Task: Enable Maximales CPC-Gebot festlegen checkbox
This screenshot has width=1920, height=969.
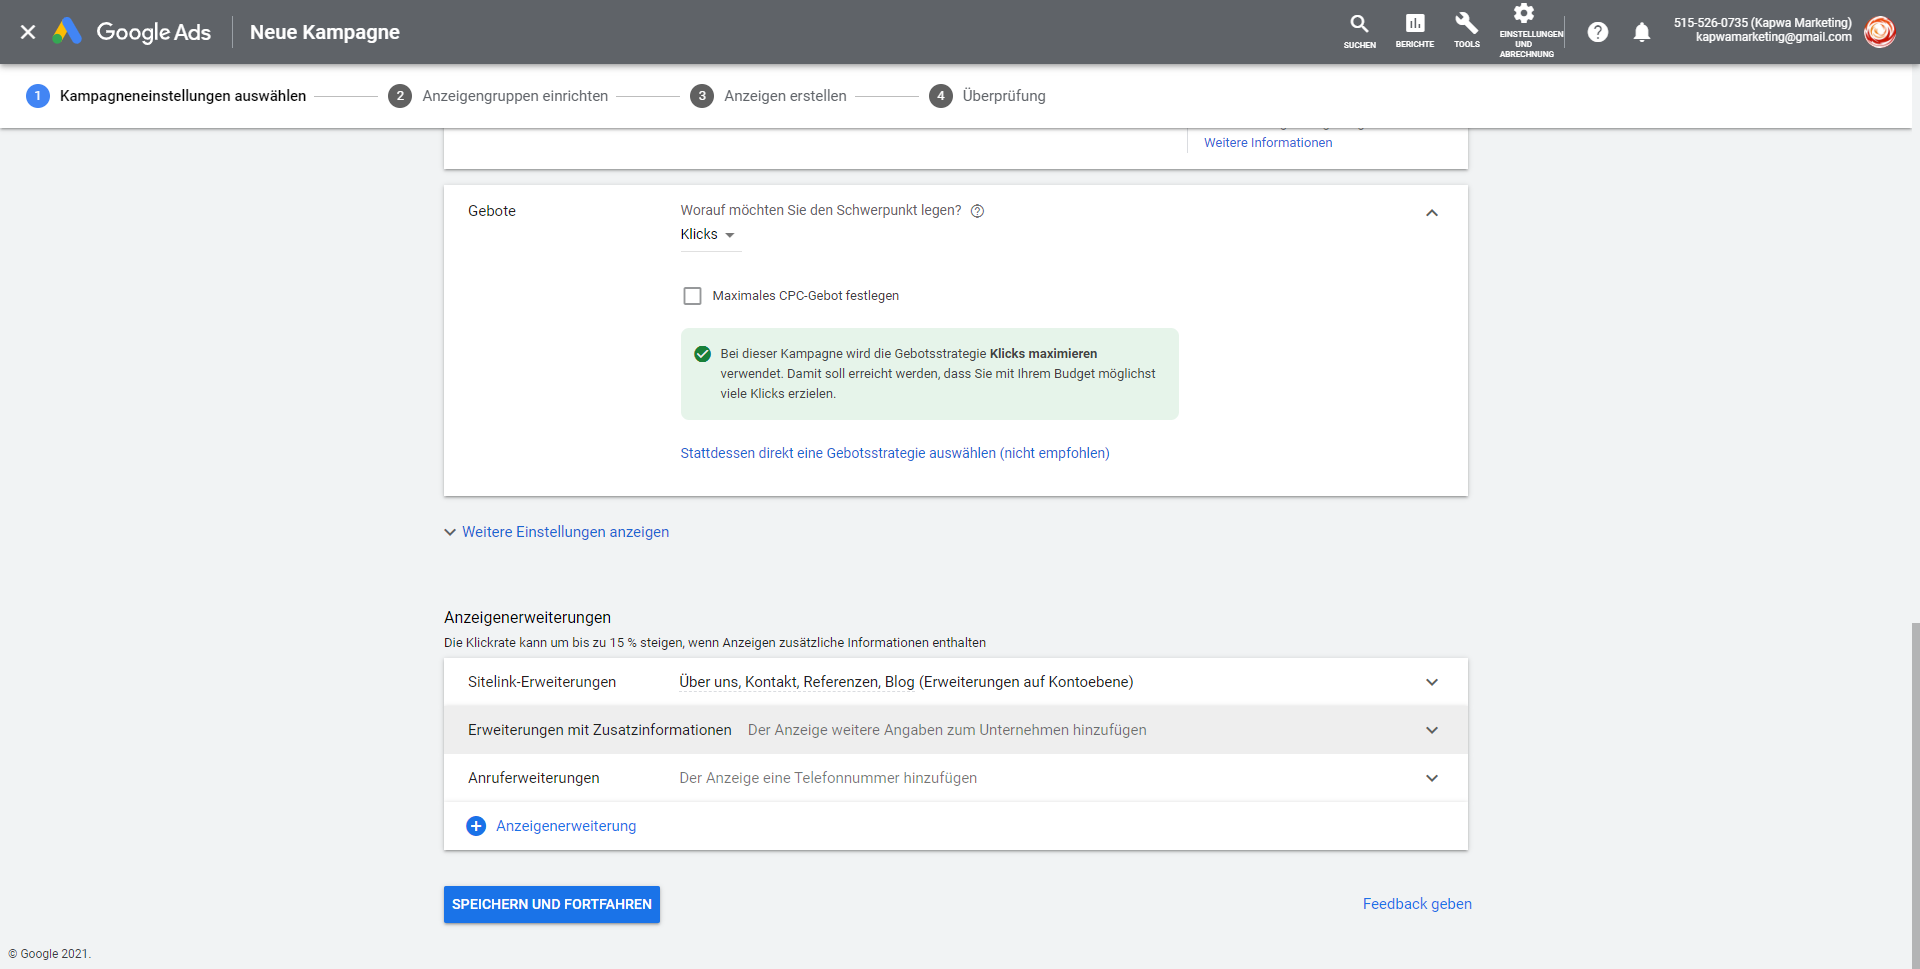Action: coord(692,296)
